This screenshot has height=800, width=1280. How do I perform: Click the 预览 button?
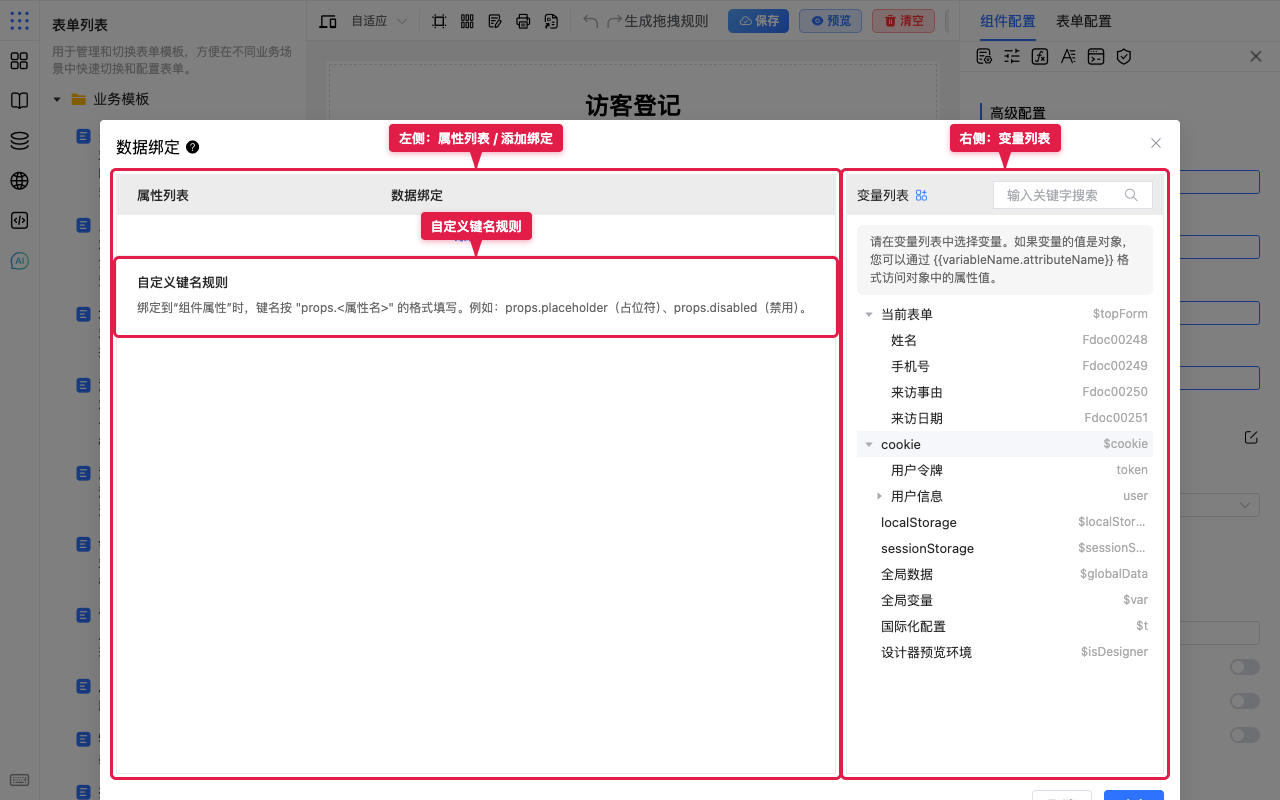(x=830, y=21)
